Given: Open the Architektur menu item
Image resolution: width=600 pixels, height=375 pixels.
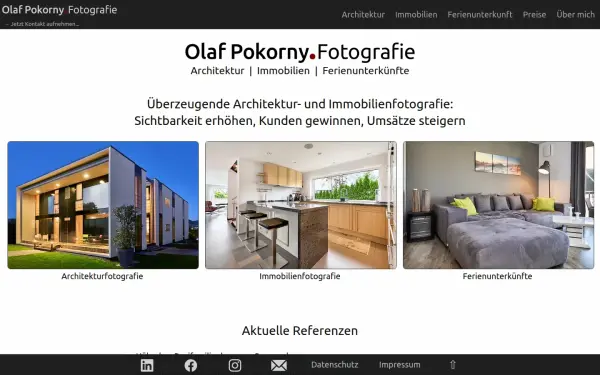Looking at the screenshot, I should (363, 15).
